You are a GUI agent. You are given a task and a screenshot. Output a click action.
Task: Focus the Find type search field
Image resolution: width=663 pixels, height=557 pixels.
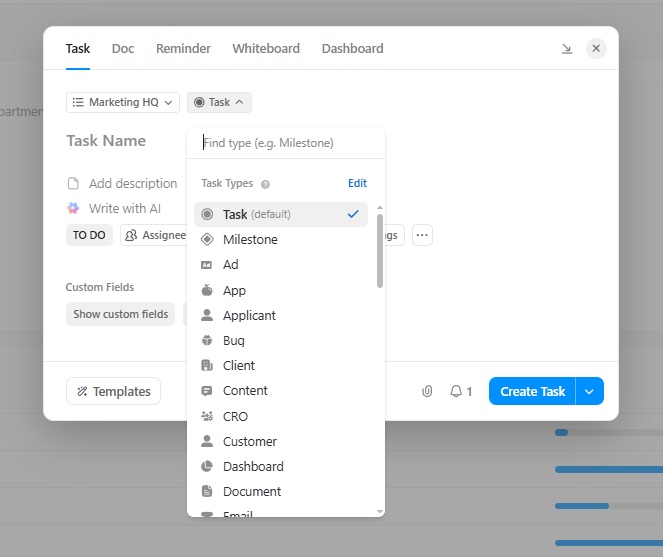coord(285,143)
